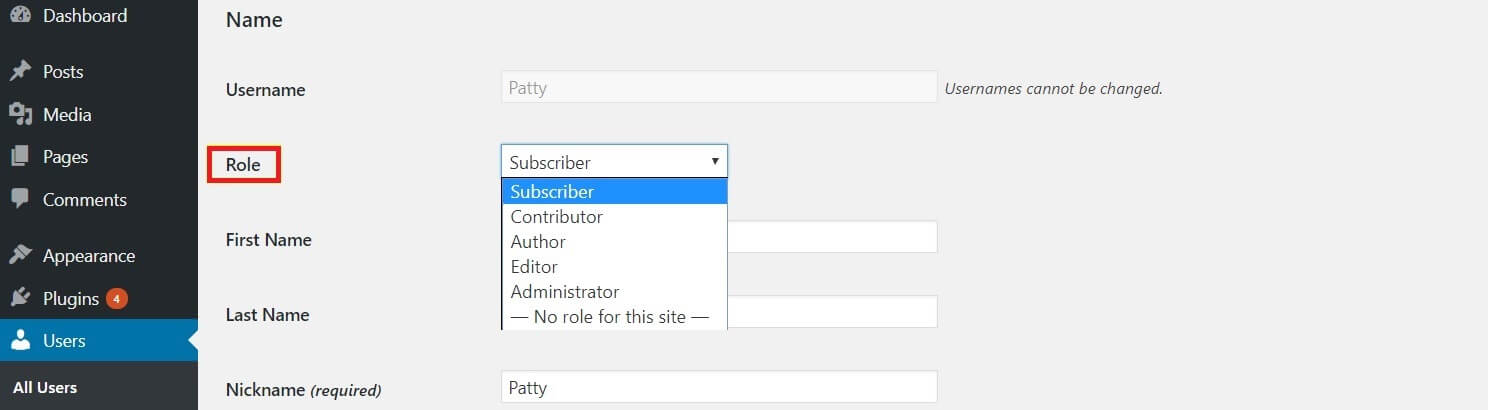Click the Plugins plug icon
Viewport: 1488px width, 410px height.
(20, 298)
